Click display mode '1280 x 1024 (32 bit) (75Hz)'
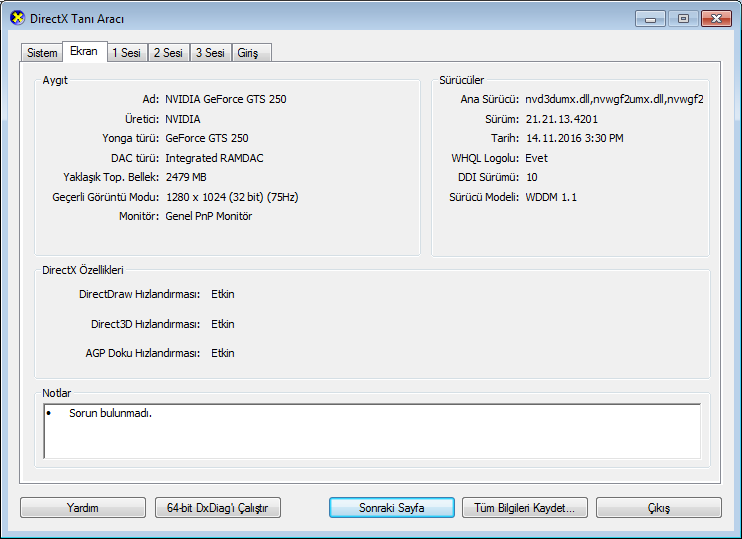Screen dimensions: 742x539 (232, 197)
